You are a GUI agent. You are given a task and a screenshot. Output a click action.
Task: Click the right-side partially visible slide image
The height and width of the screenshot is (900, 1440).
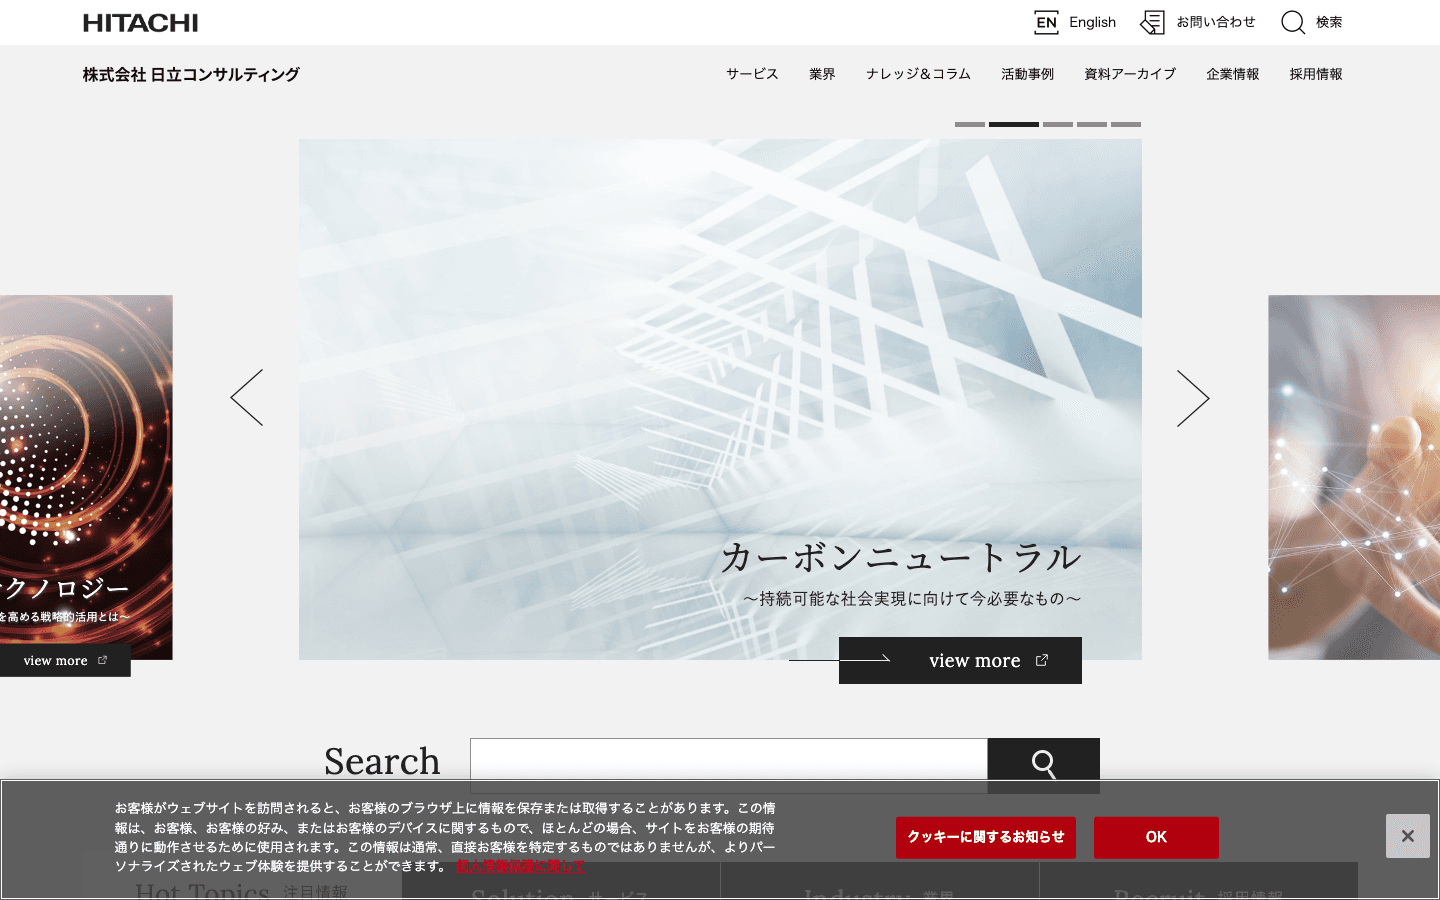click(x=1354, y=477)
